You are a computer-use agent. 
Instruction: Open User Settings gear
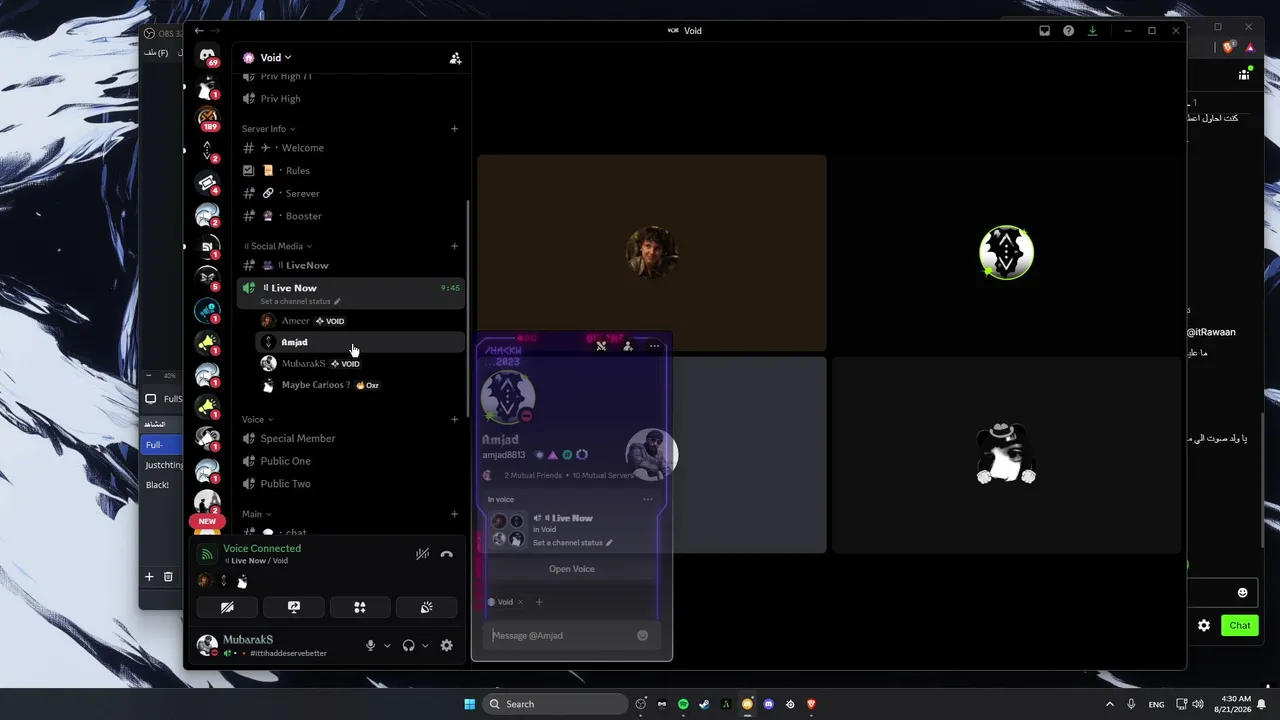[x=446, y=646]
